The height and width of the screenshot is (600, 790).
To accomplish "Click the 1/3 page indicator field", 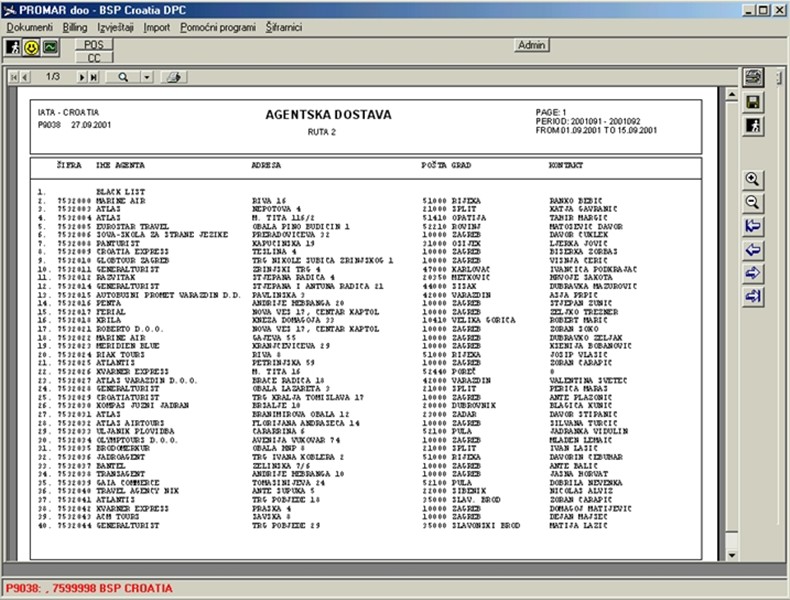I will coord(53,77).
